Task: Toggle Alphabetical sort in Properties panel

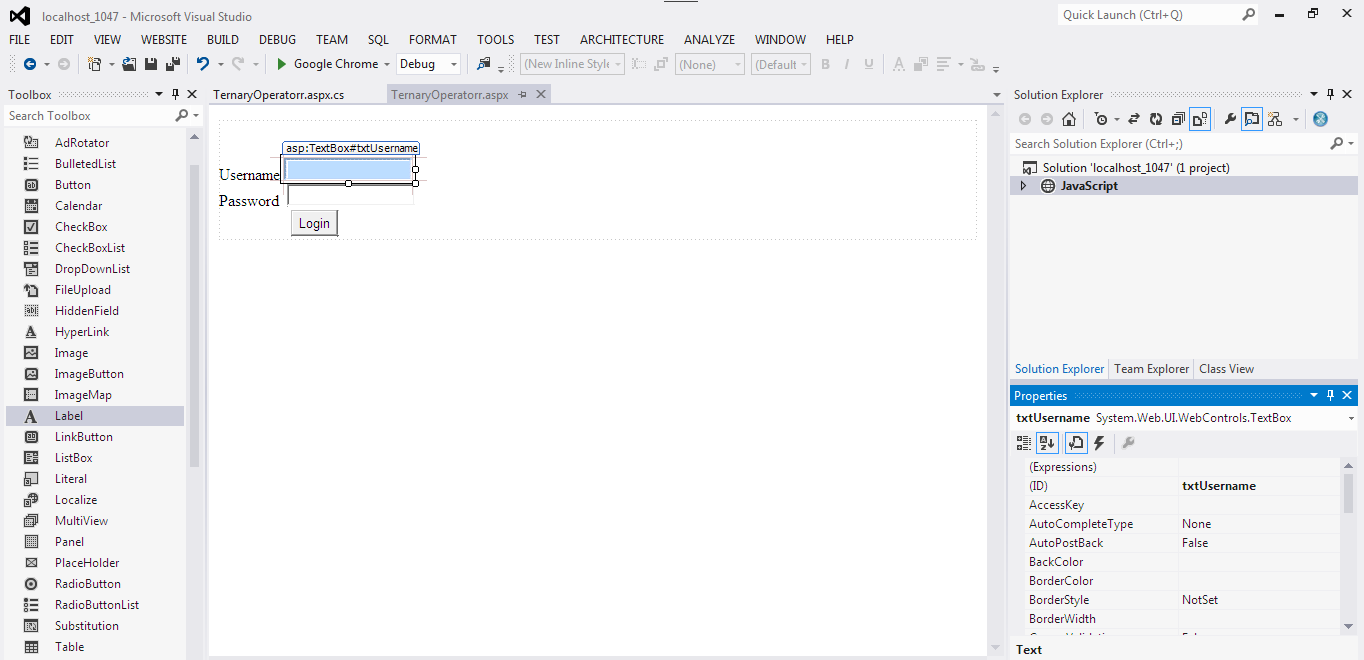Action: (x=1047, y=443)
